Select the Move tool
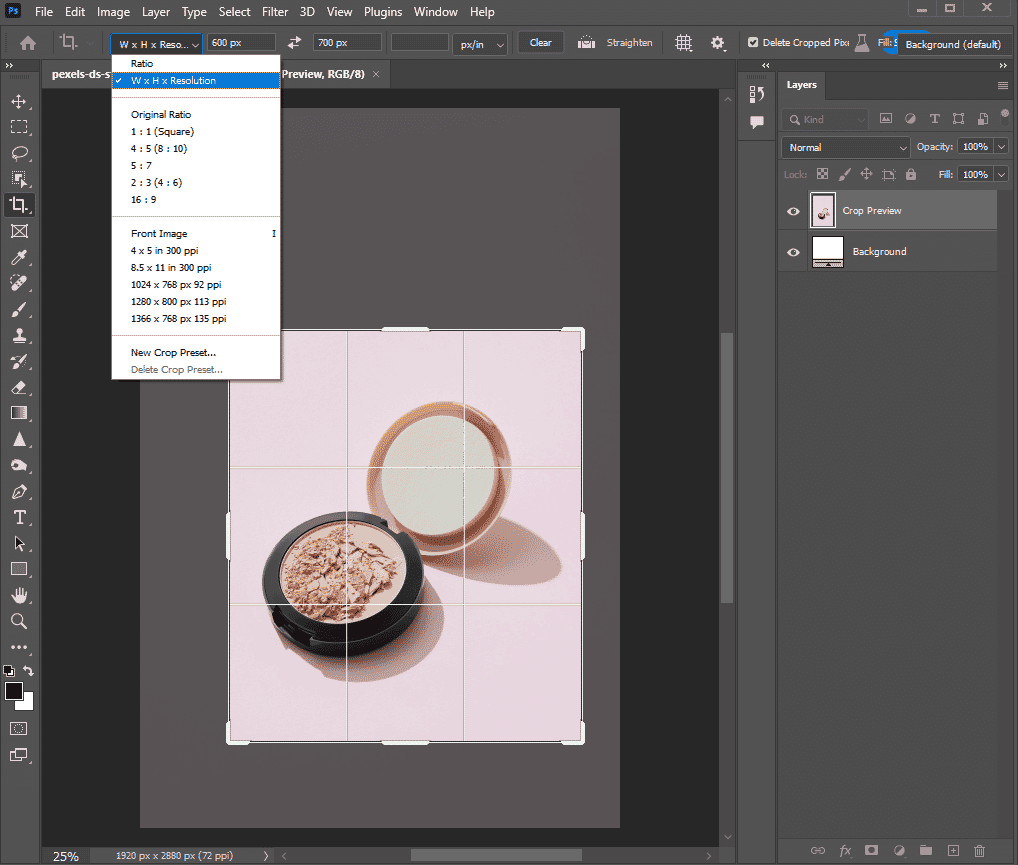The width and height of the screenshot is (1018, 865). (18, 101)
